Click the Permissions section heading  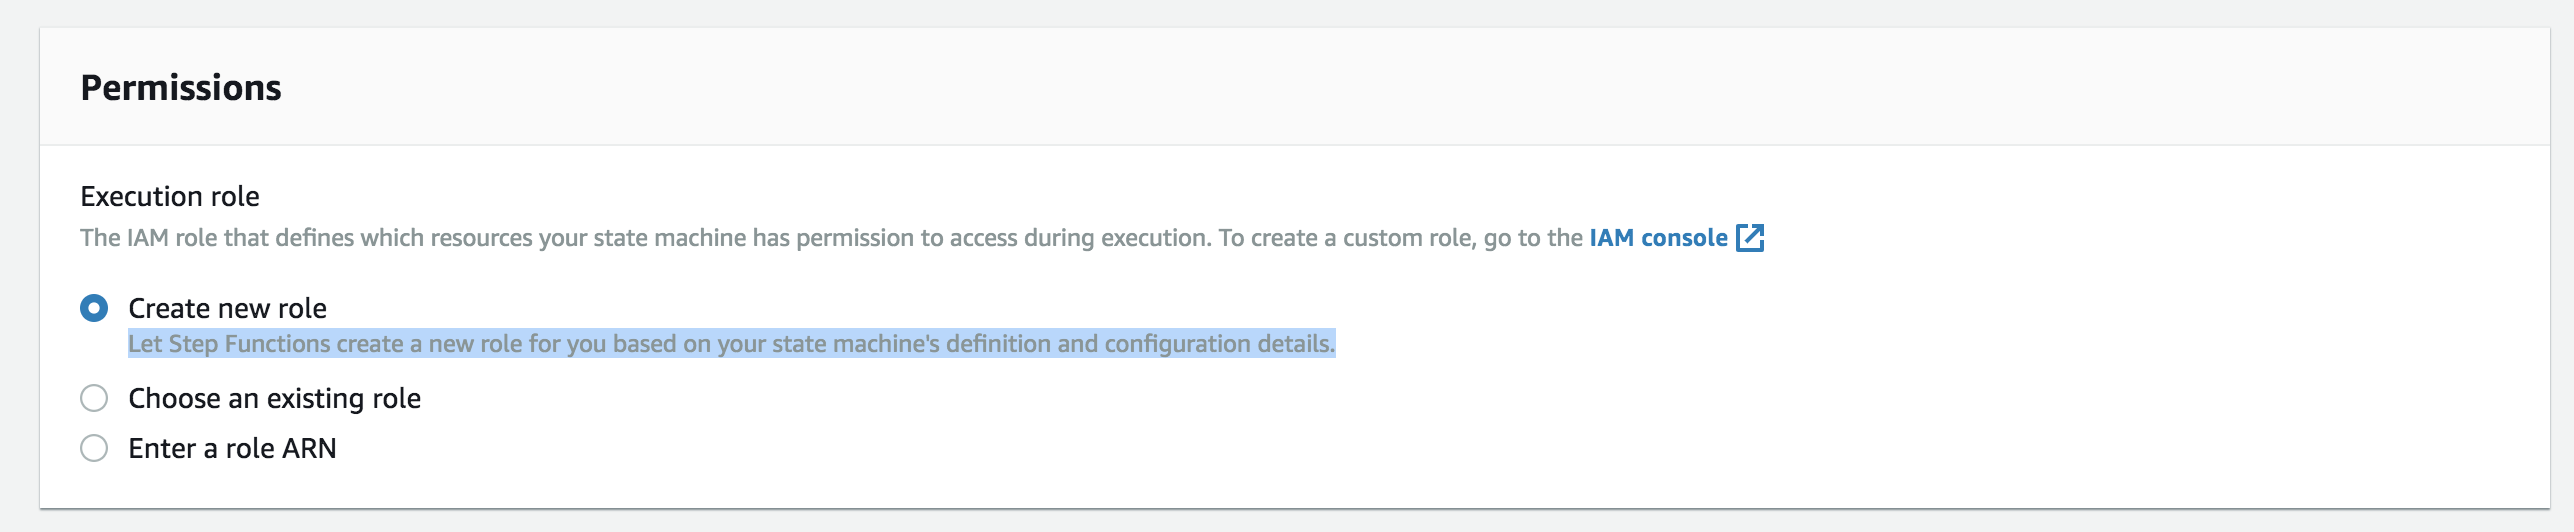tap(181, 88)
